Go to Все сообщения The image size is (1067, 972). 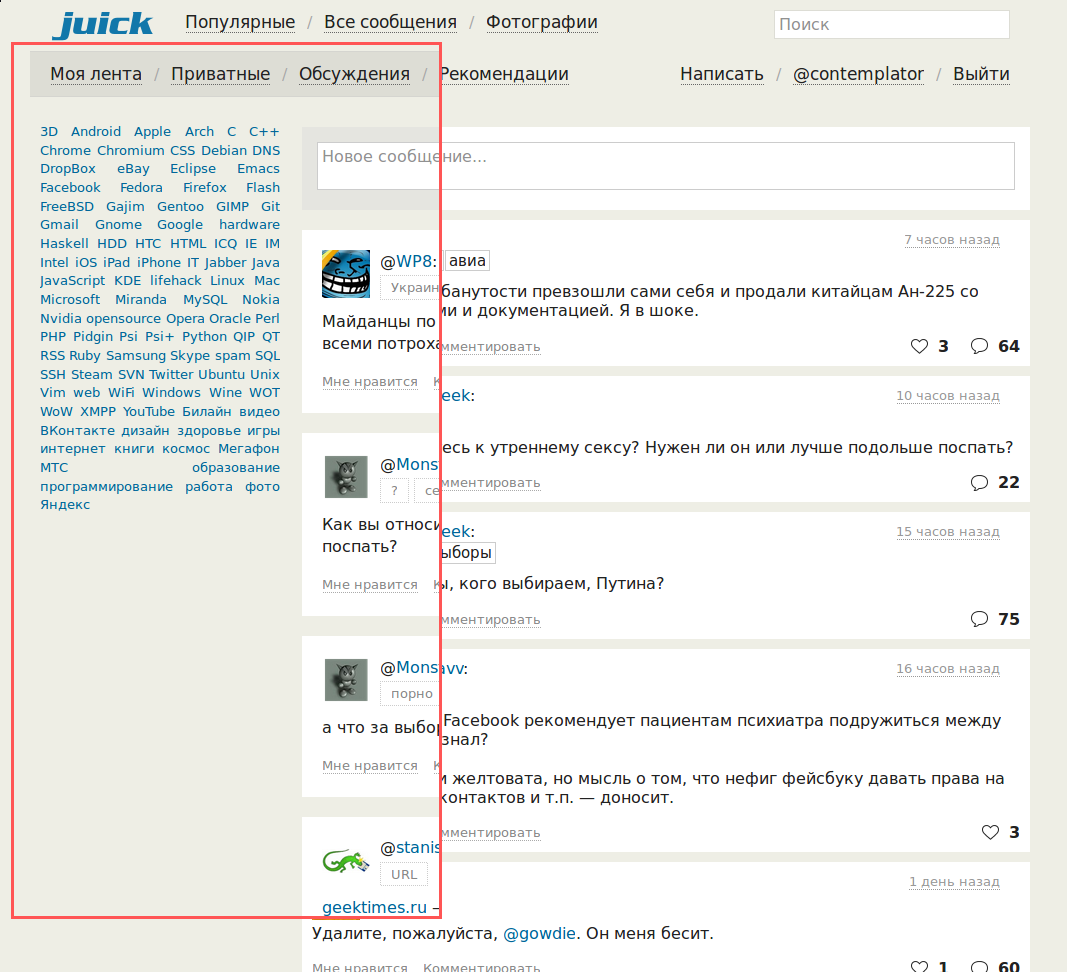click(391, 22)
